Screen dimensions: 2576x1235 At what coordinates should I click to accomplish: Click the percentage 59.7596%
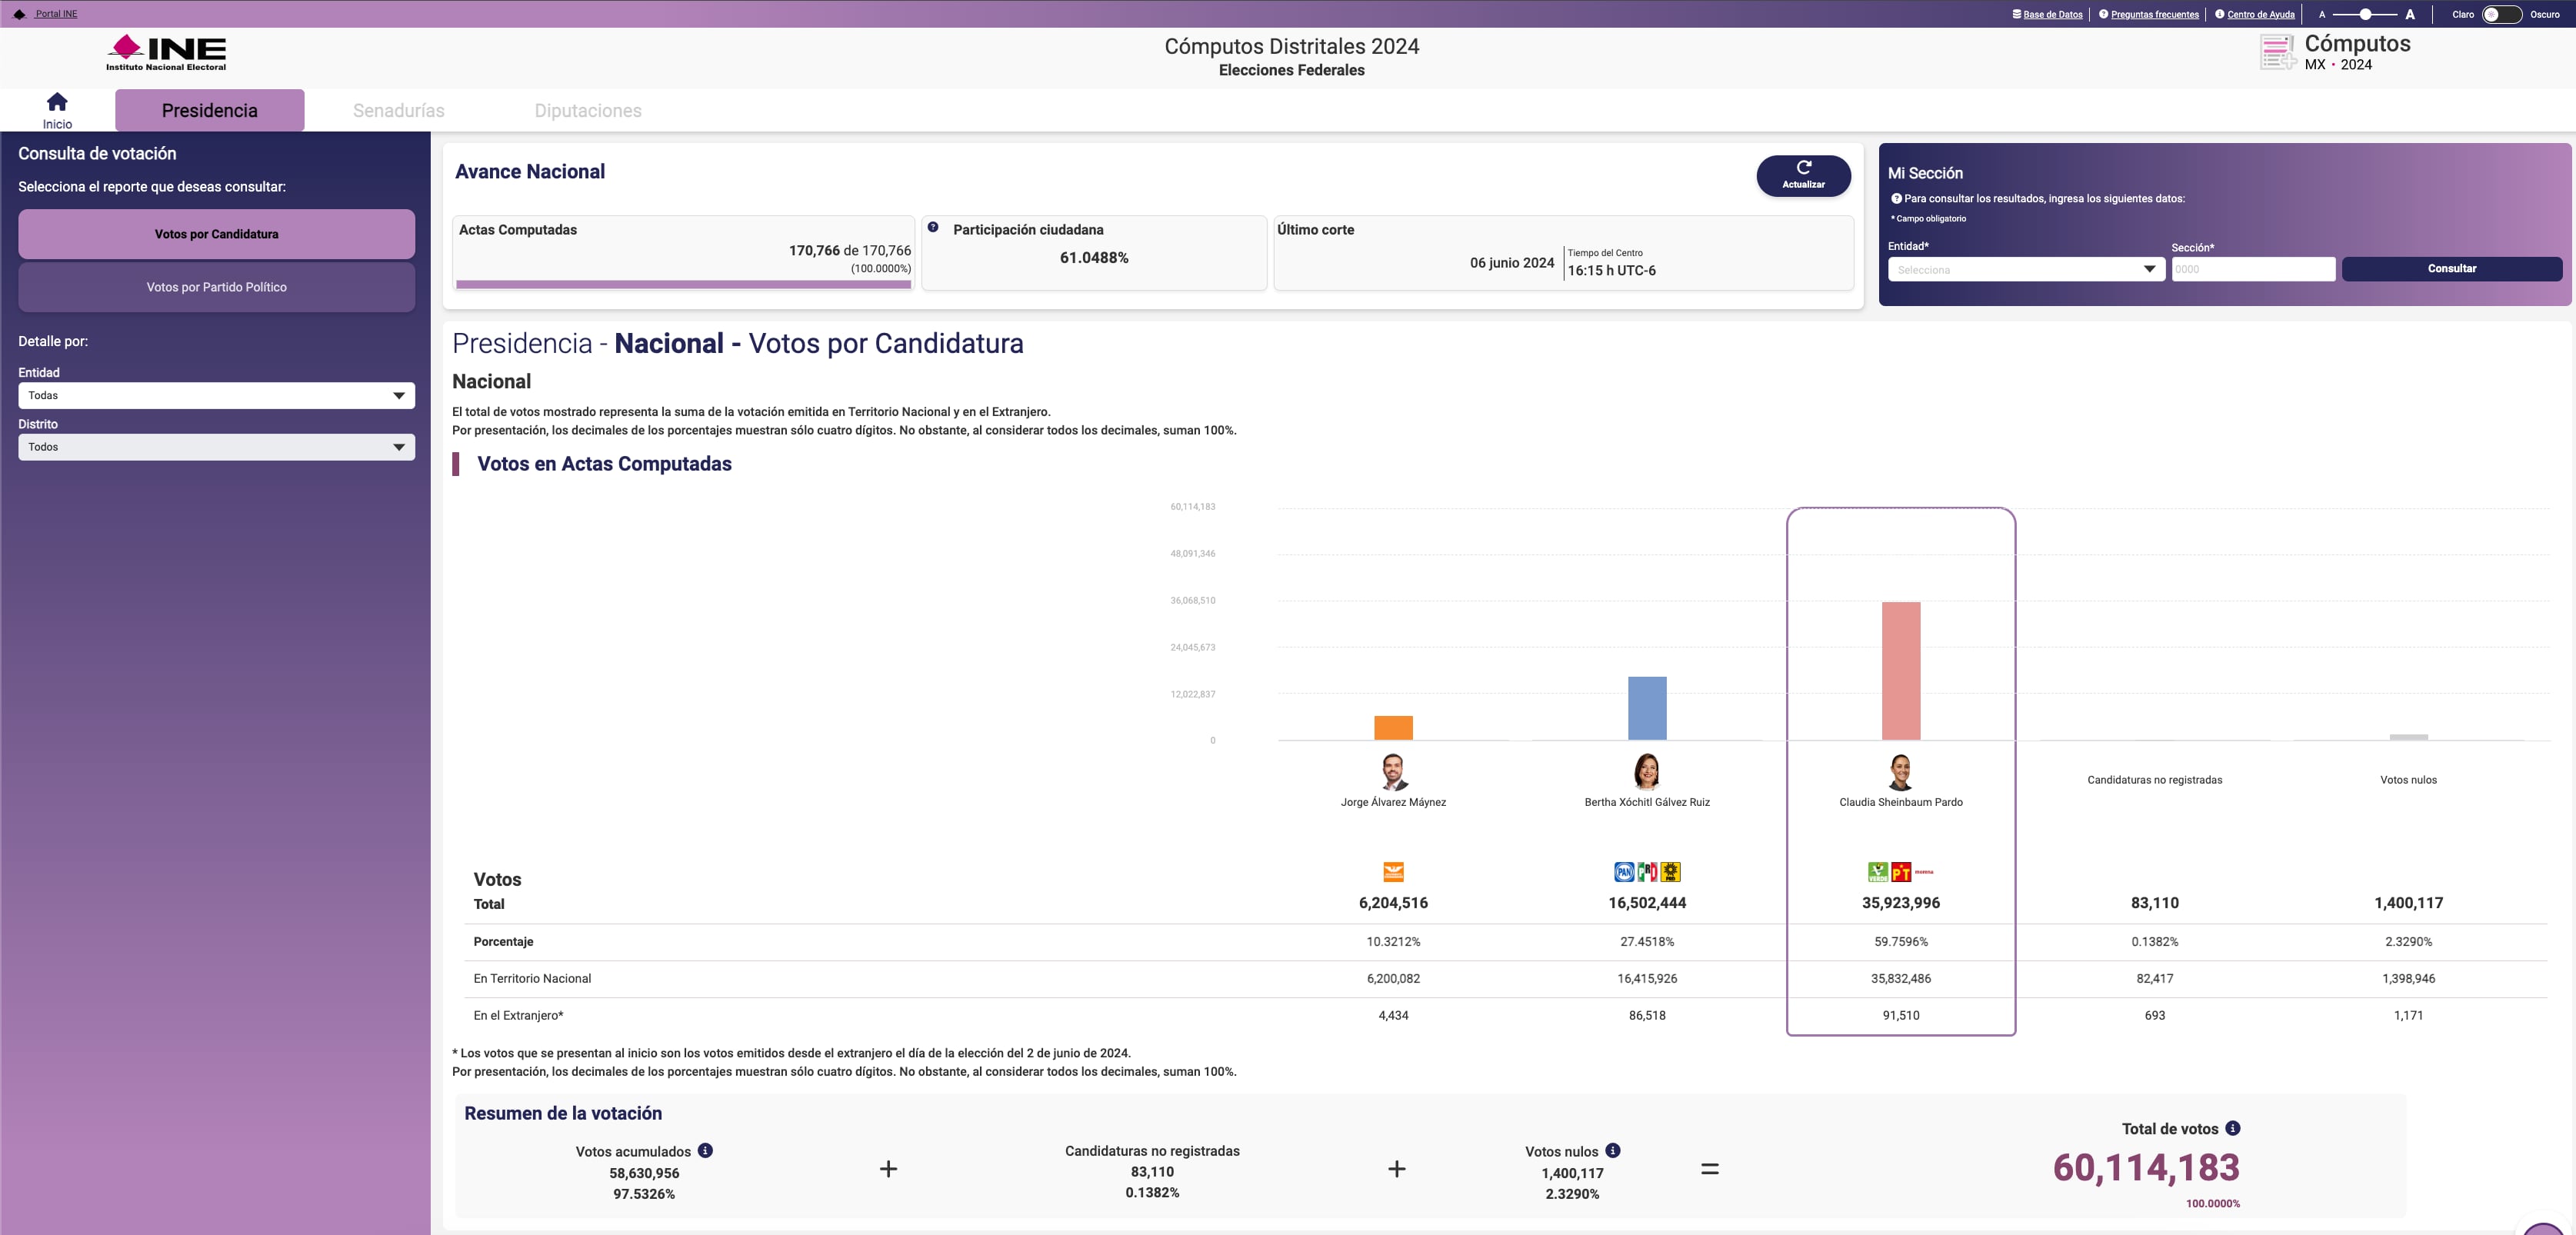1901,941
